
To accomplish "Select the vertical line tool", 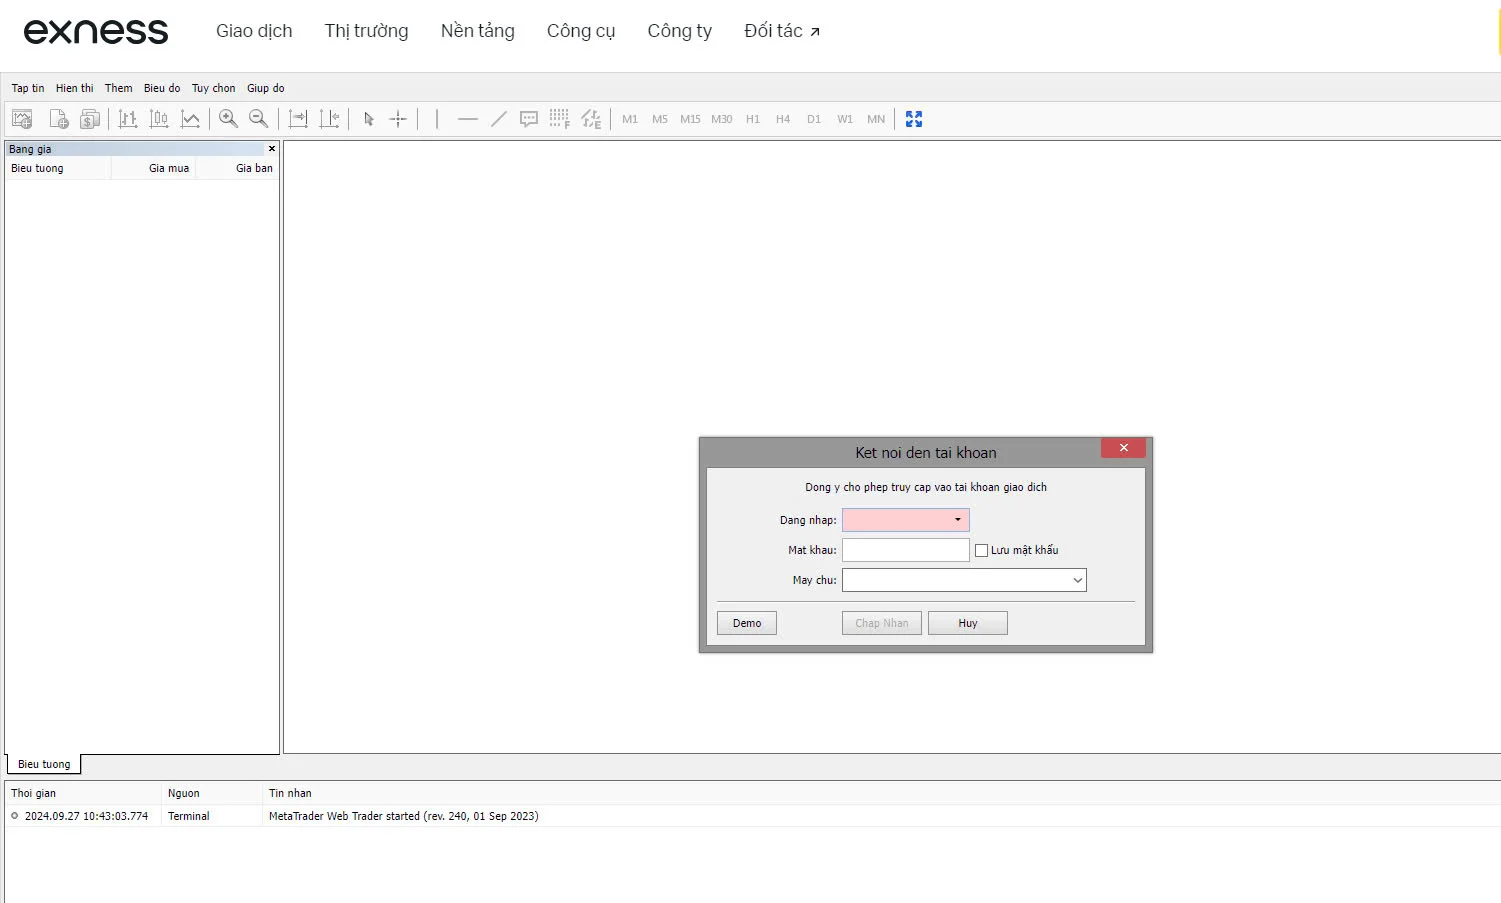I will pos(437,119).
